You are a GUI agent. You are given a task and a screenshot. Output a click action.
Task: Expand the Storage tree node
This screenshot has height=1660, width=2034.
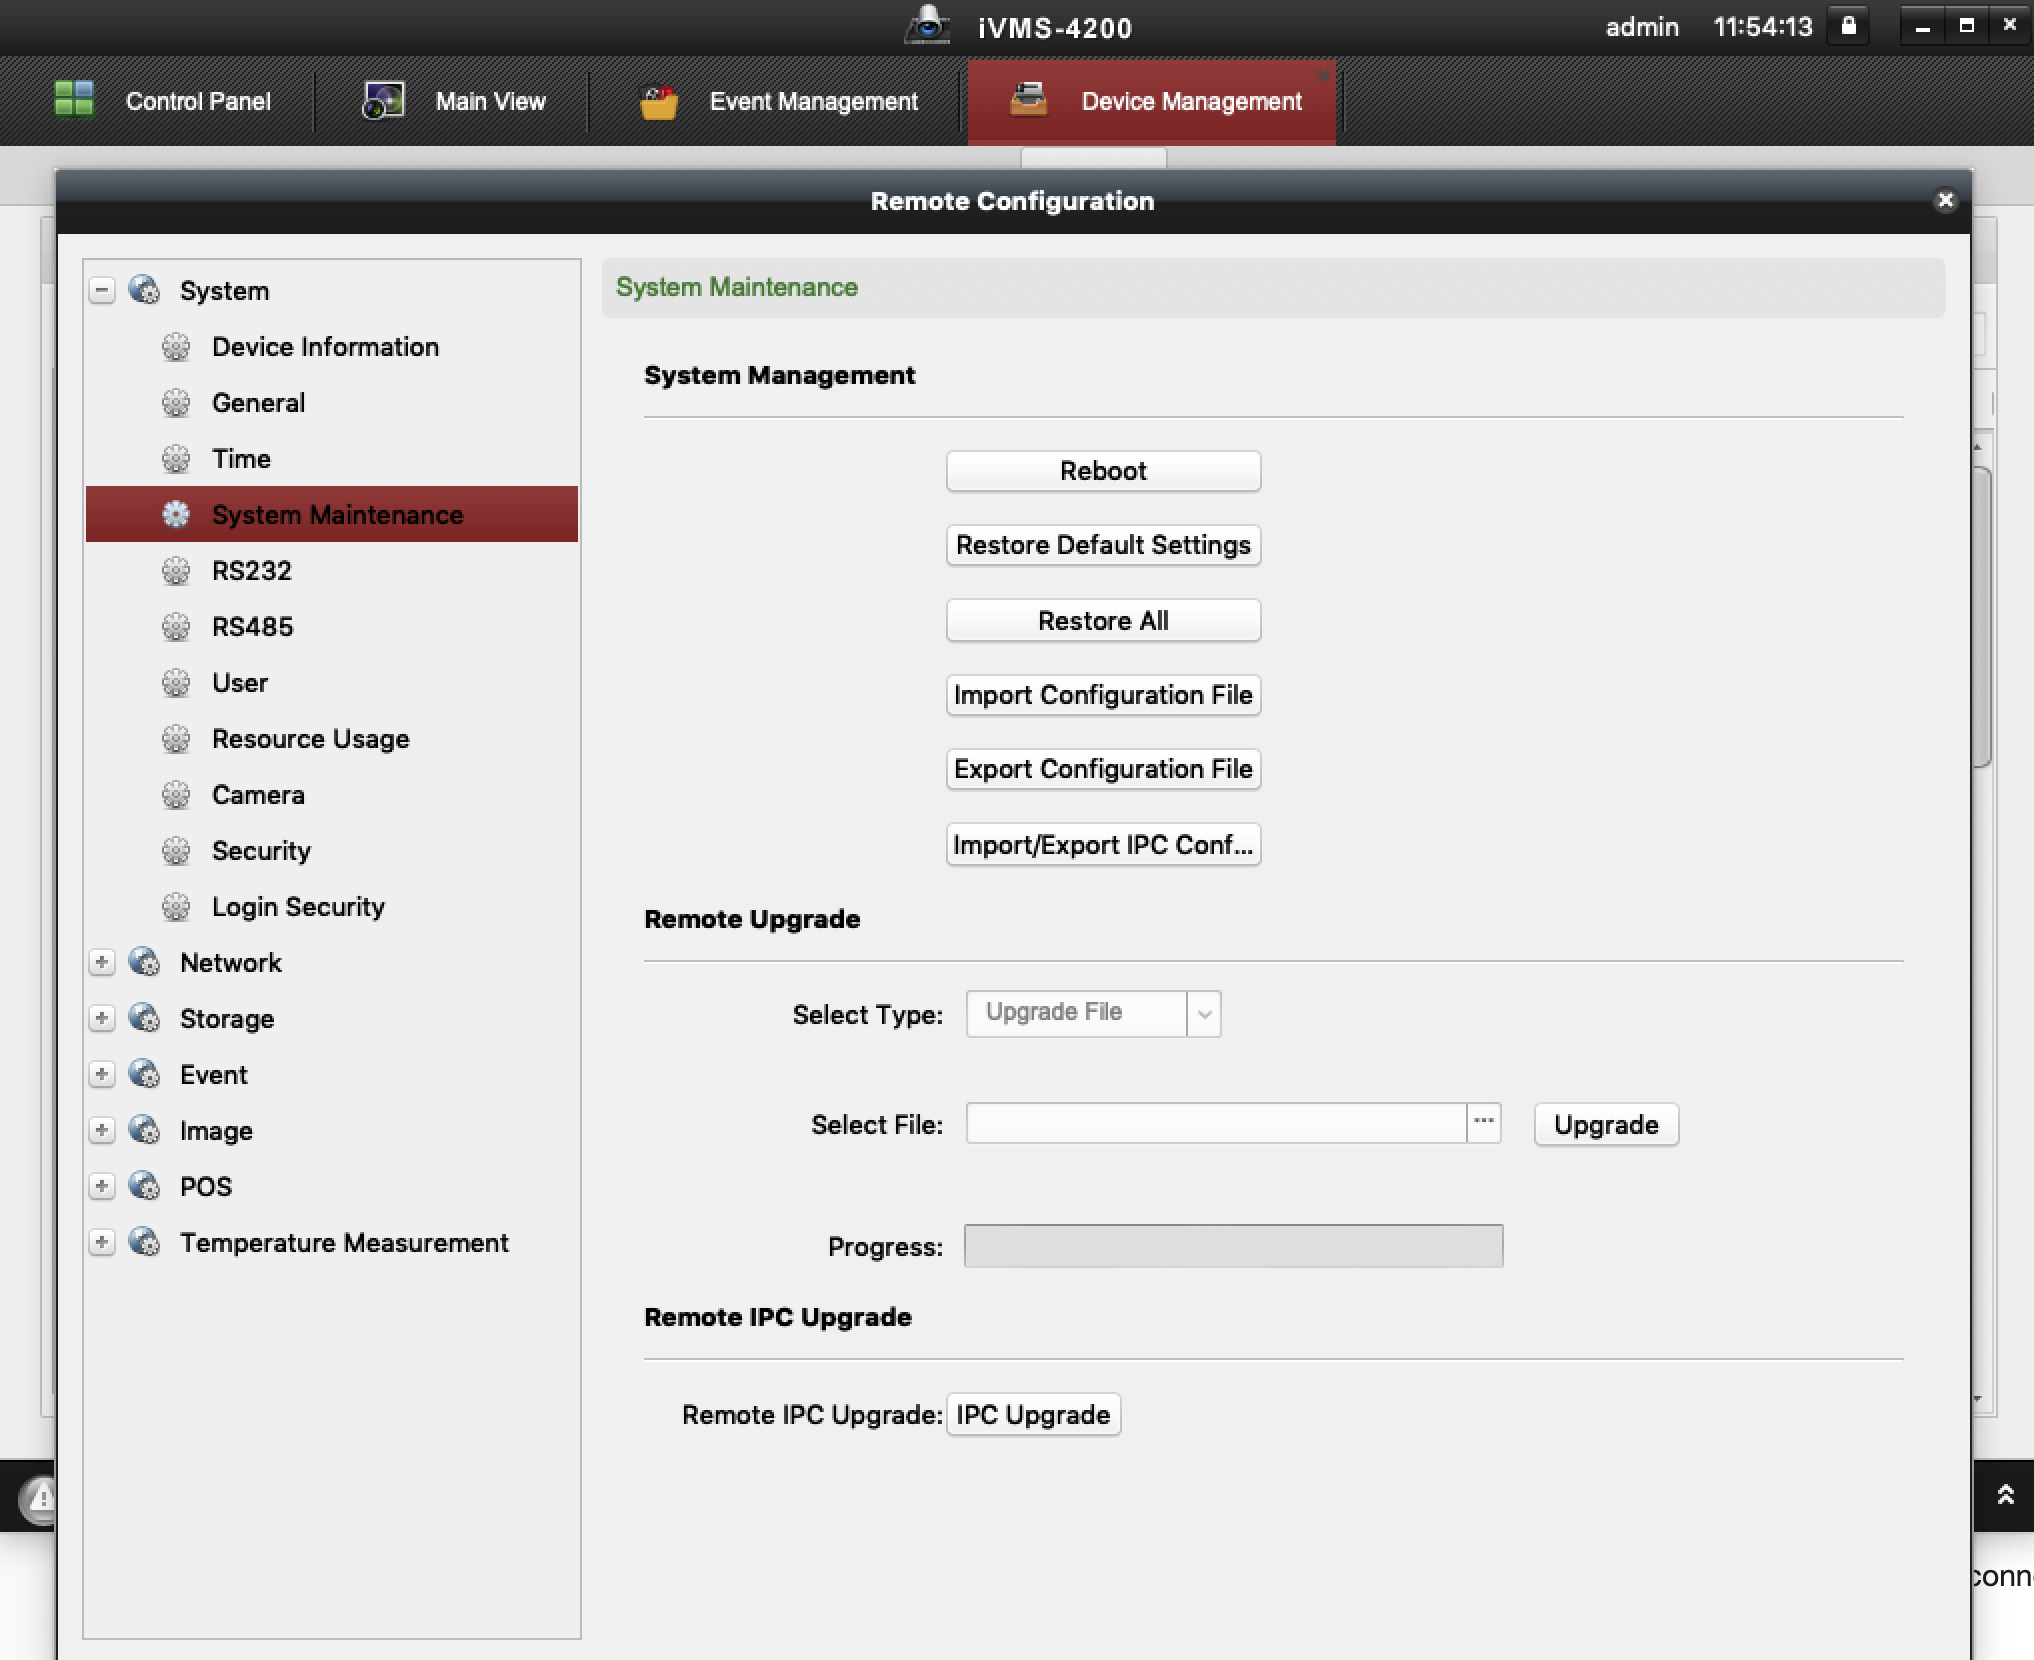[102, 1018]
